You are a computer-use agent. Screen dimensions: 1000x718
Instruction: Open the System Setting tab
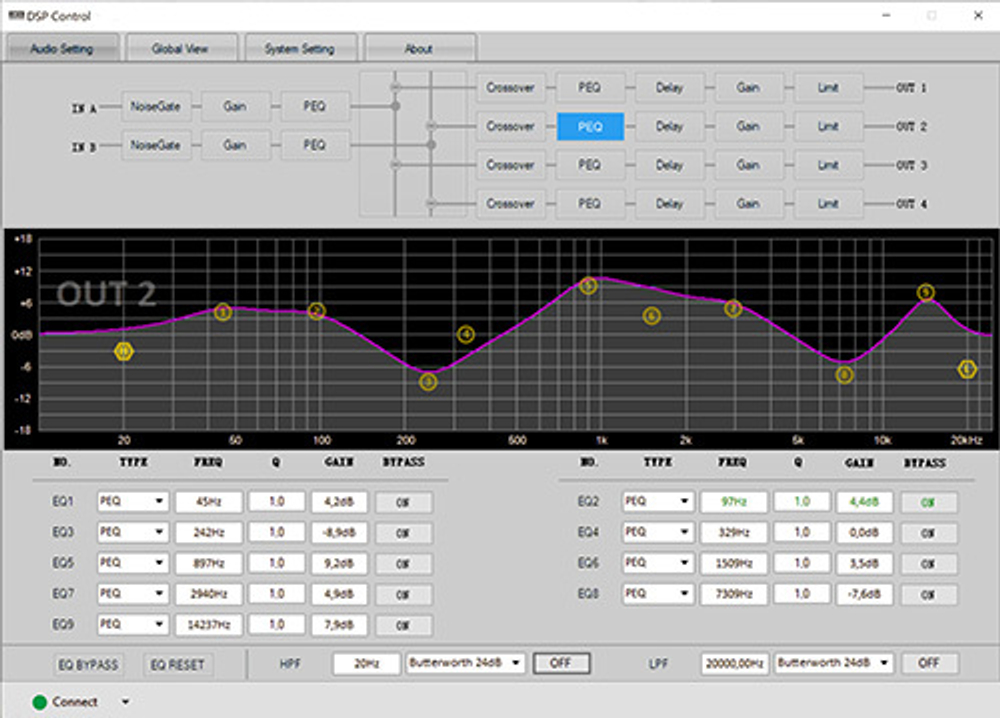pos(300,48)
